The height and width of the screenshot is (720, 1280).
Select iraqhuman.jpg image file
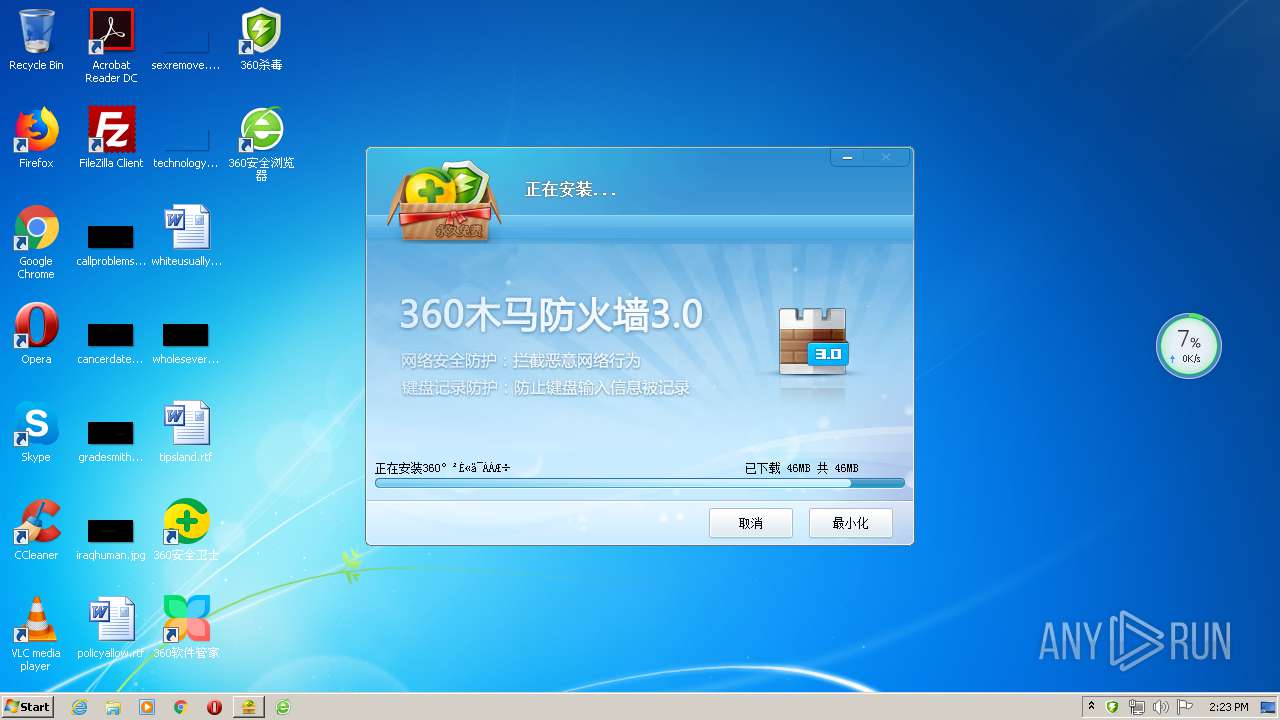111,538
